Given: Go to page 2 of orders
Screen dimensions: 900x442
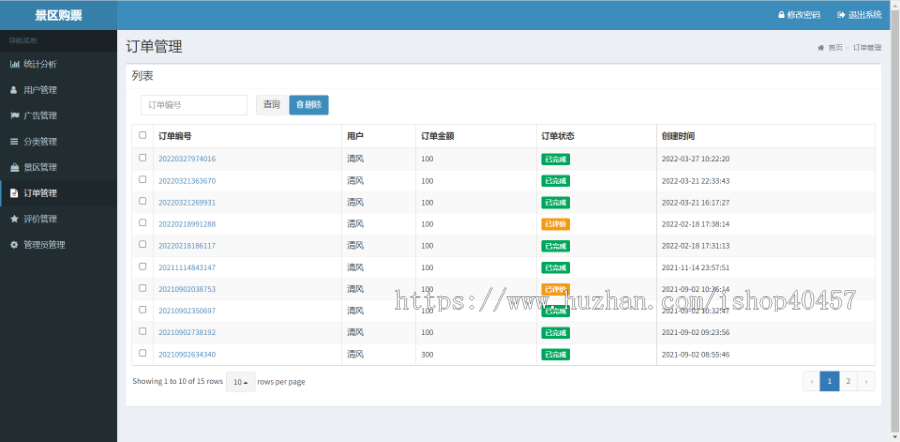Looking at the screenshot, I should [848, 381].
